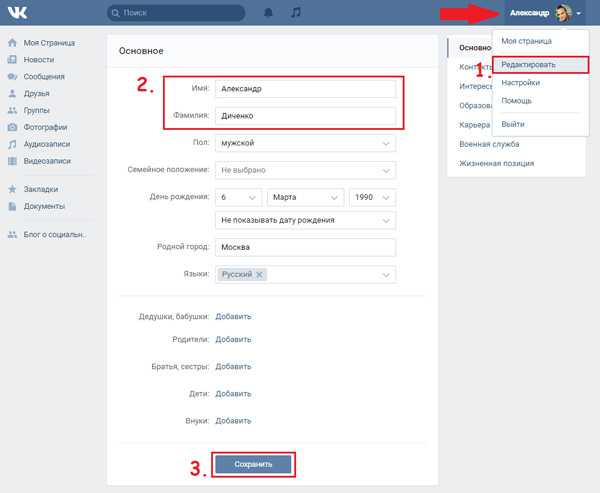Click the VK logo
This screenshot has height=493, width=600.
click(18, 13)
